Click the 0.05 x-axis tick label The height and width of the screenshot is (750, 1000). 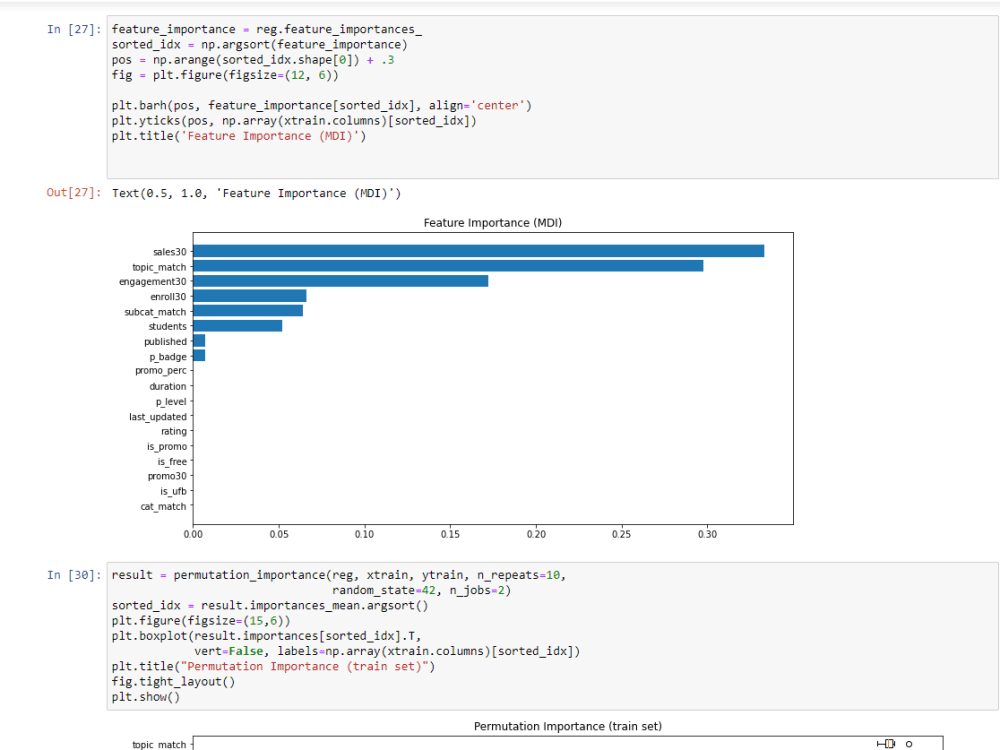pos(279,534)
